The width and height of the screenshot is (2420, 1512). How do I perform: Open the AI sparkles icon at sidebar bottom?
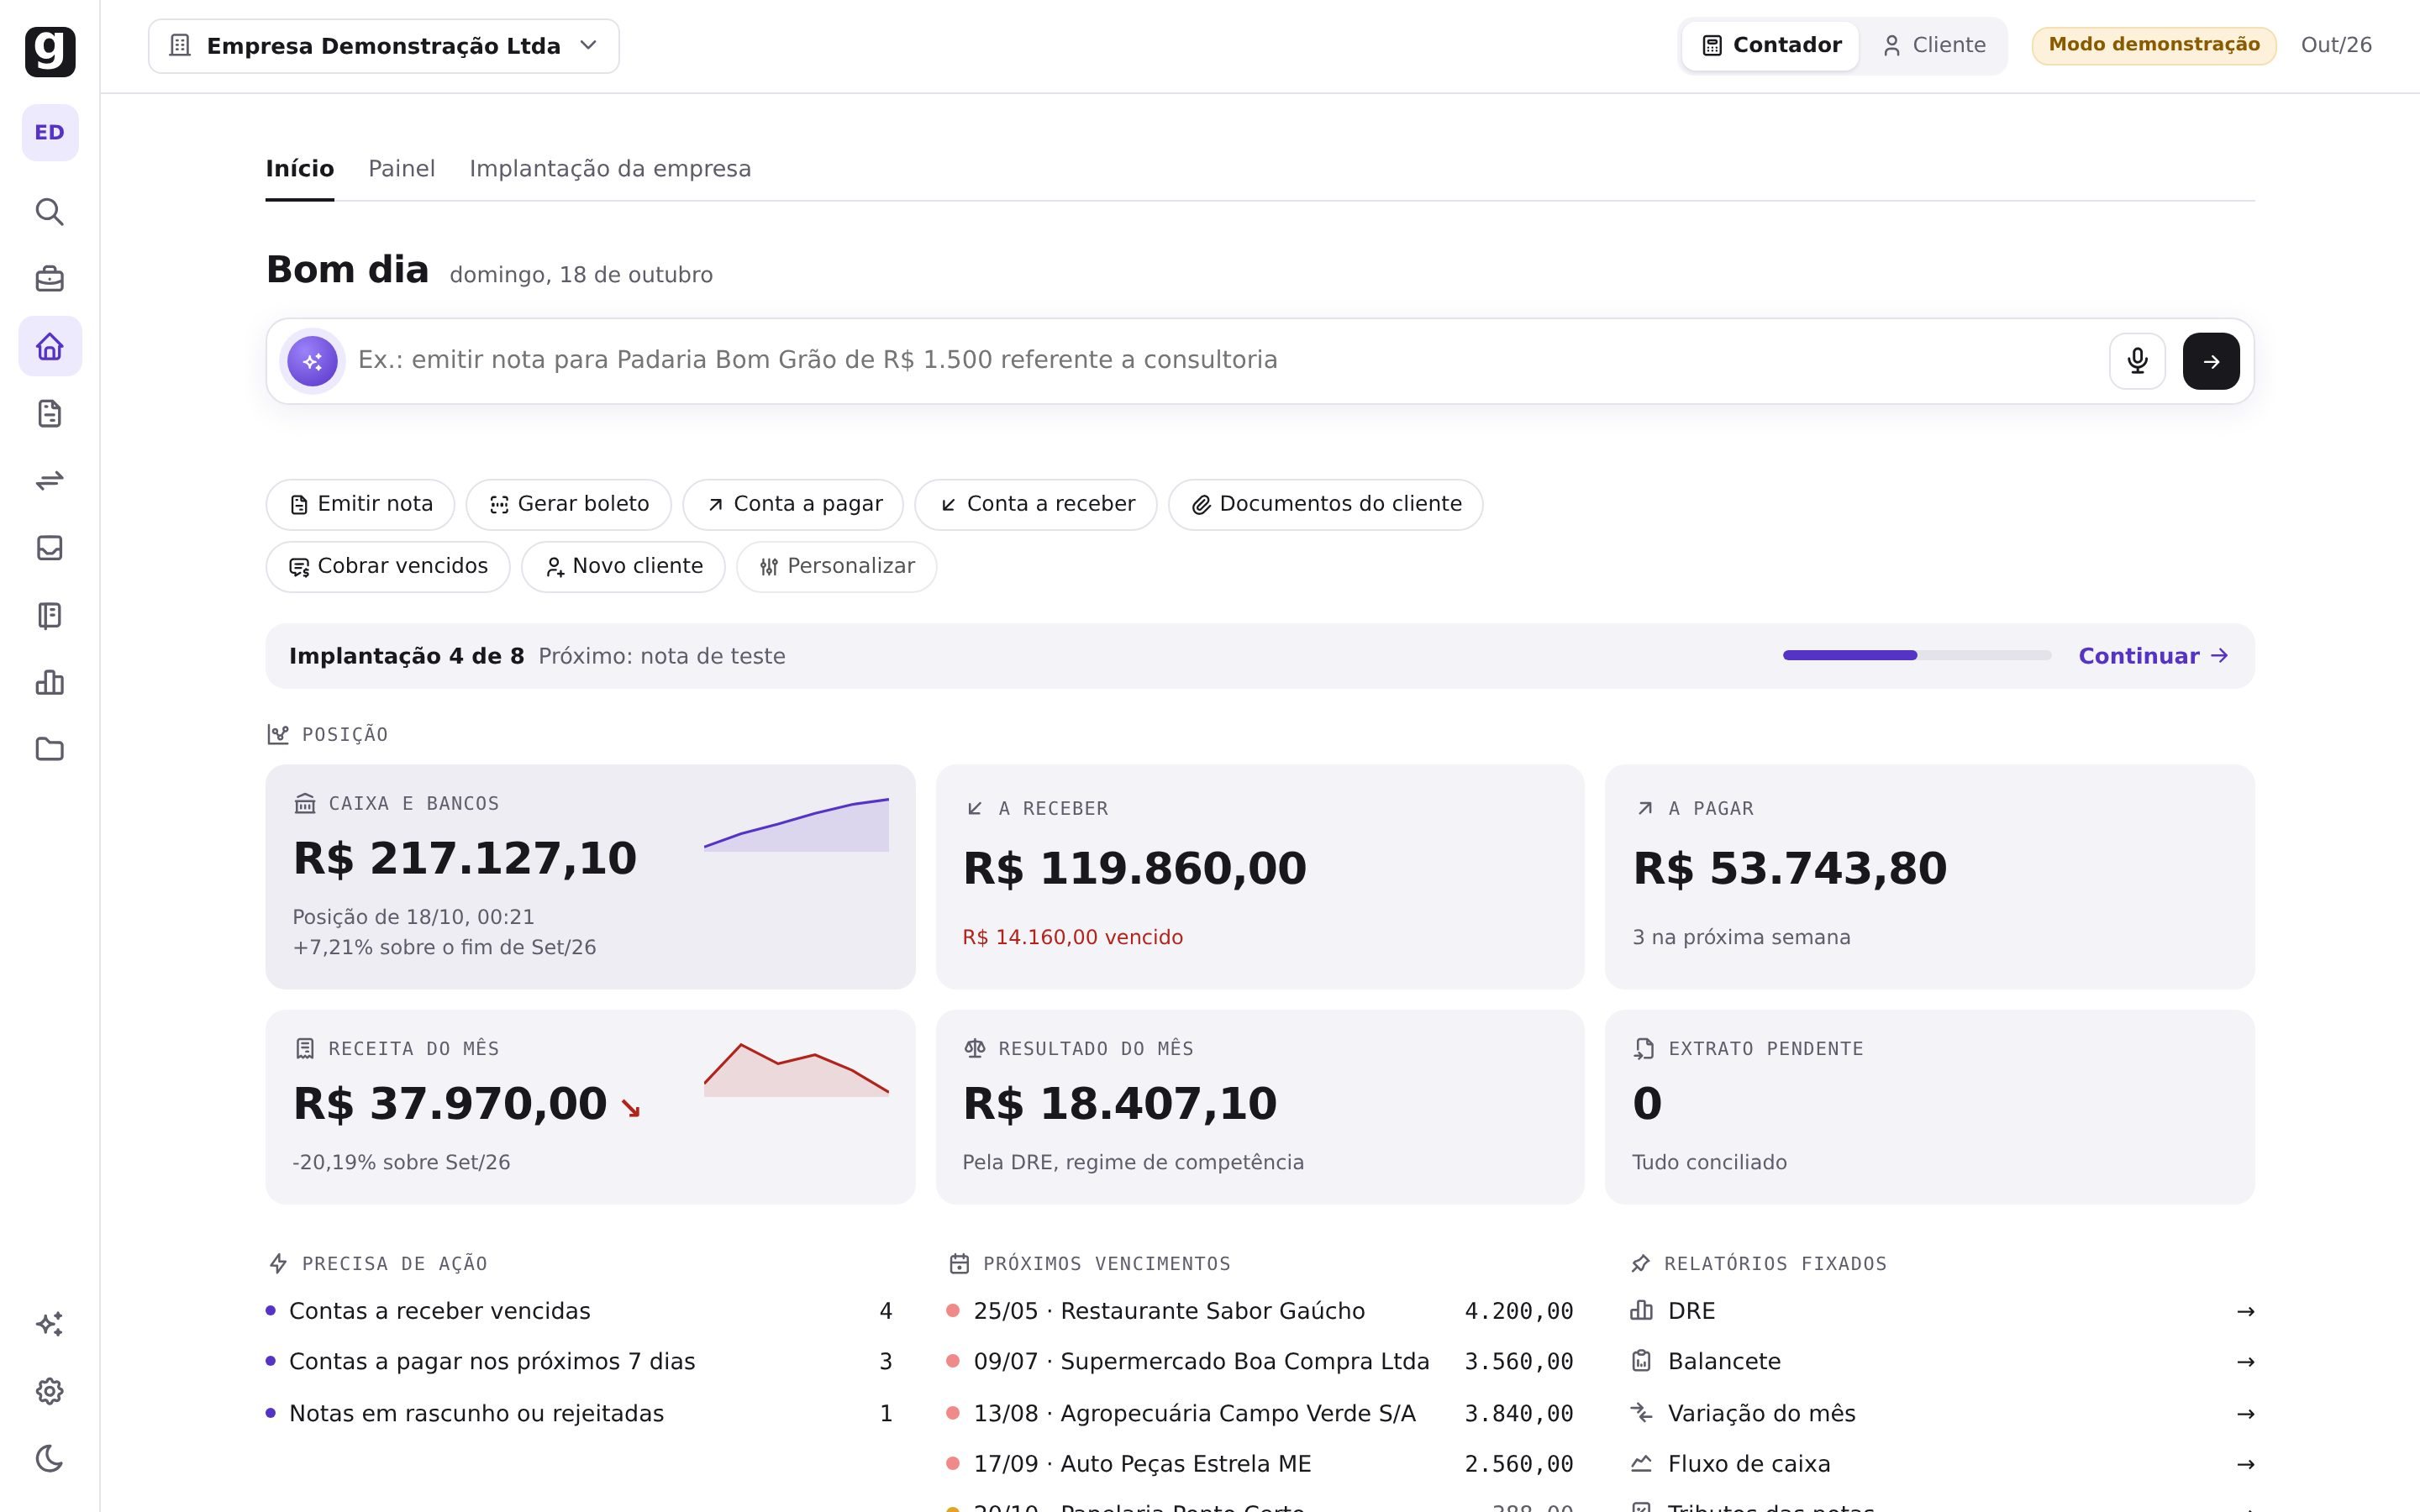(x=50, y=1324)
